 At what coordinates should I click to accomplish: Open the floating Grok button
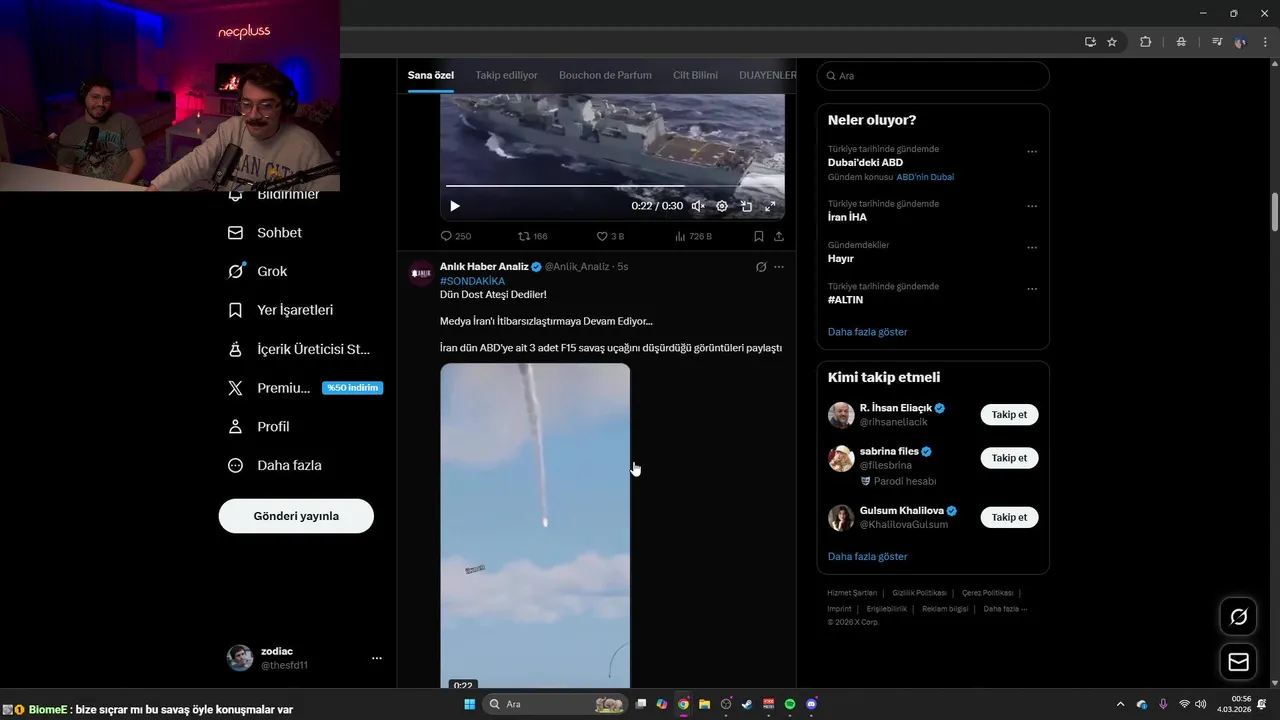pyautogui.click(x=1238, y=617)
